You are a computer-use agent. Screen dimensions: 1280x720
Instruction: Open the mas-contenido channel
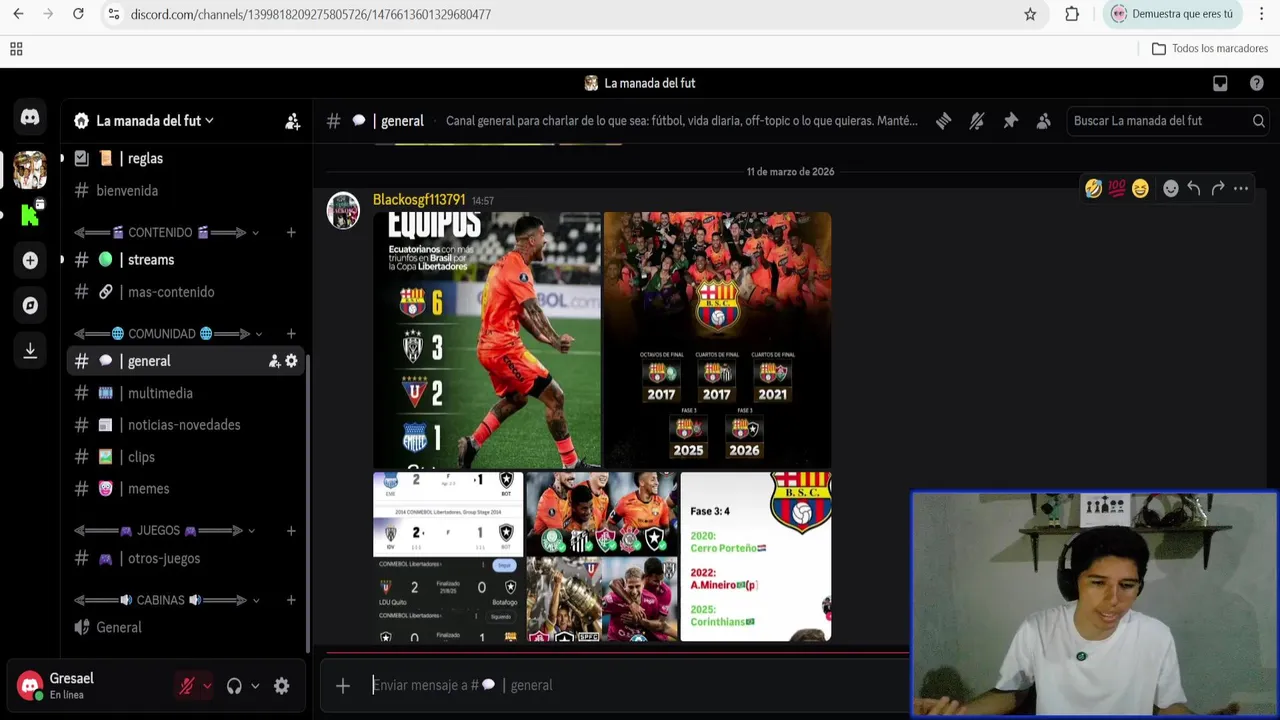(x=185, y=292)
